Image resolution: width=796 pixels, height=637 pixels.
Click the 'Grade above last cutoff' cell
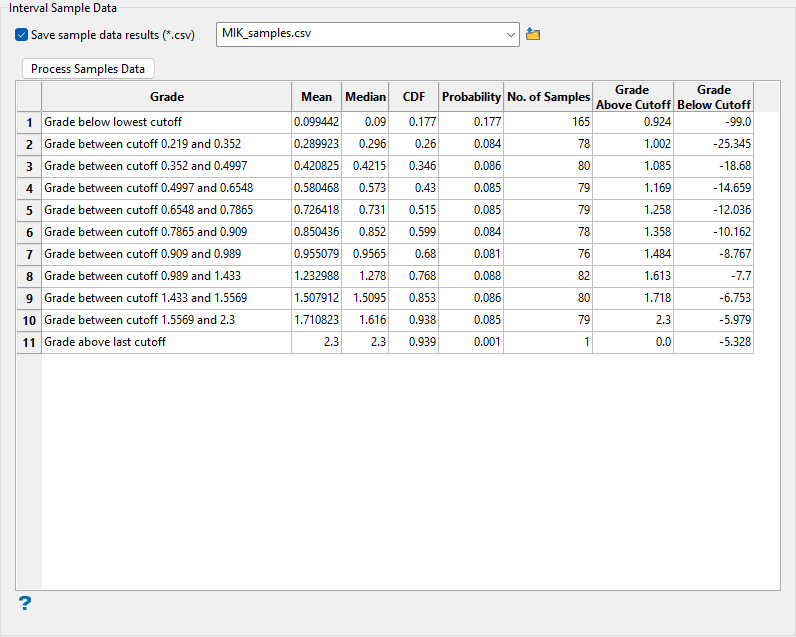click(x=166, y=342)
